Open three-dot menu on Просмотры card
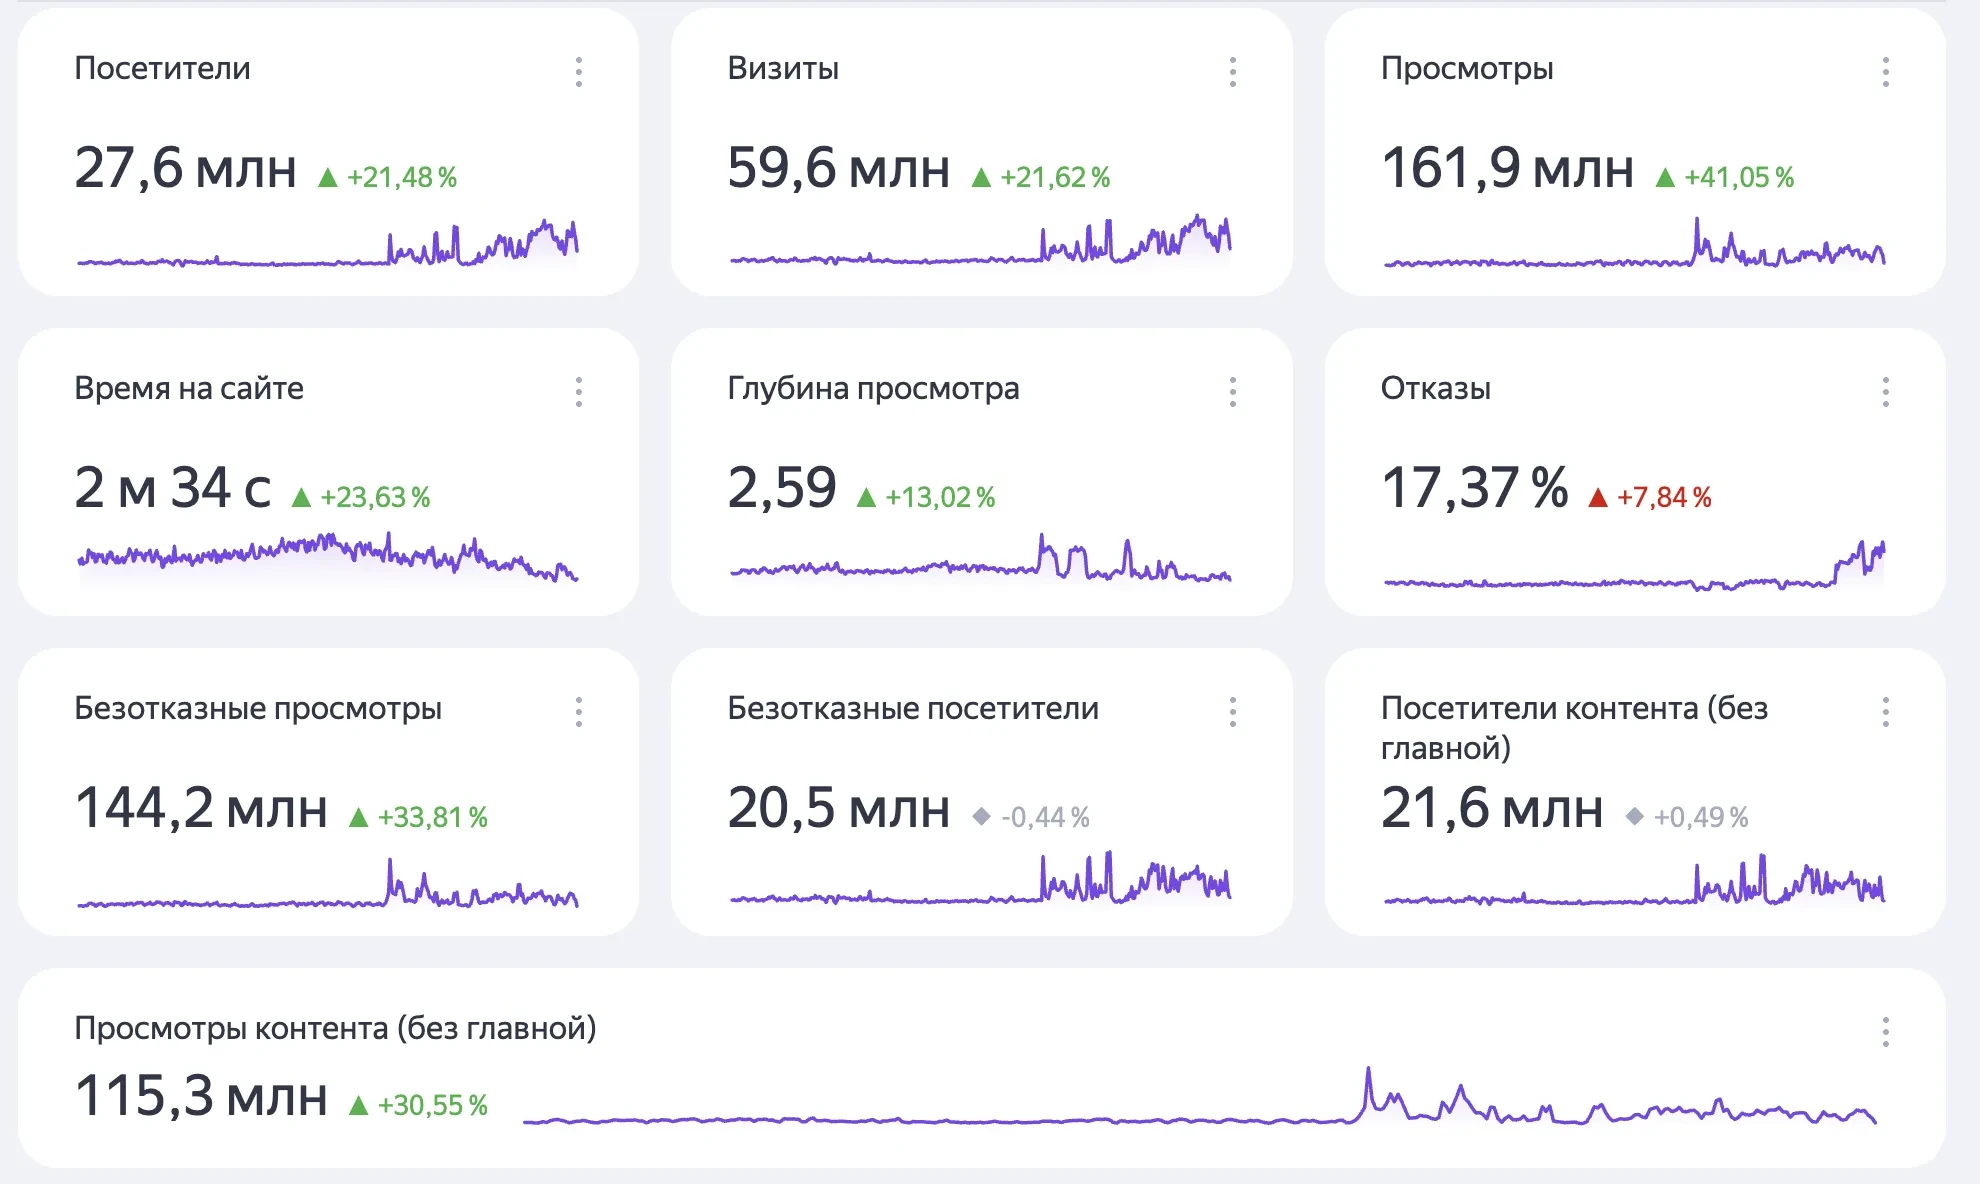The image size is (1980, 1184). pyautogui.click(x=1885, y=72)
